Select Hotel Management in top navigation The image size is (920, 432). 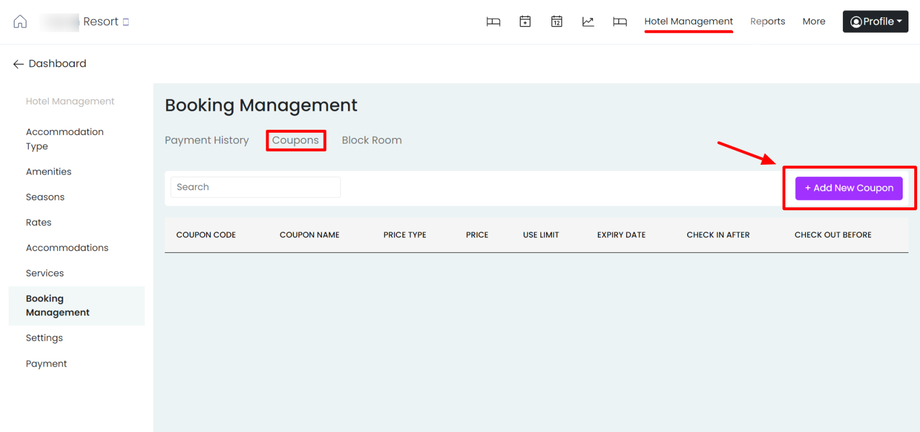pyautogui.click(x=689, y=22)
